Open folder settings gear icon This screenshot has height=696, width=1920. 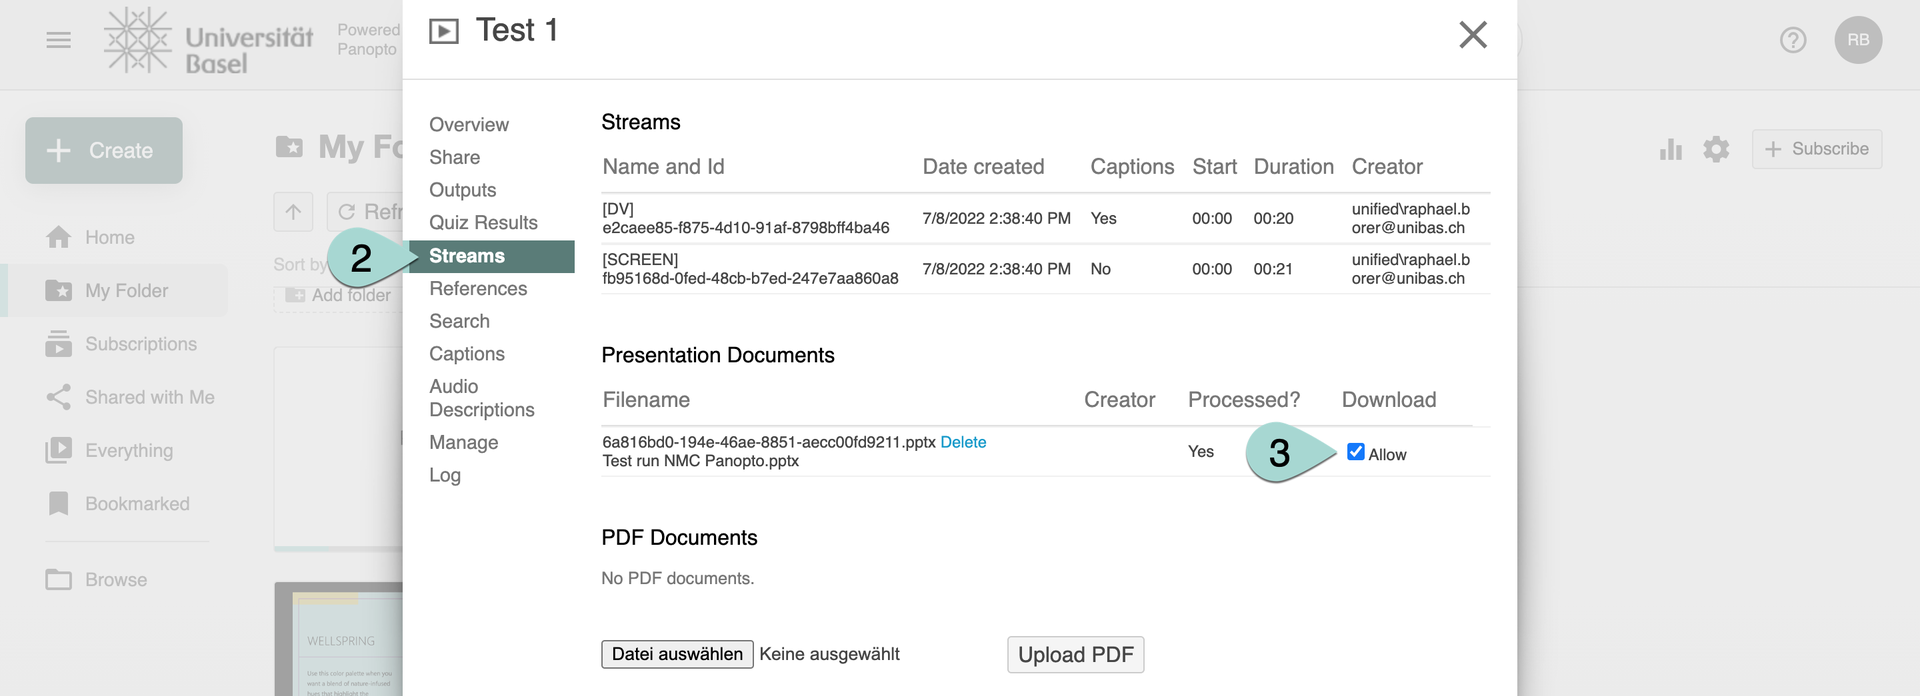click(x=1716, y=149)
